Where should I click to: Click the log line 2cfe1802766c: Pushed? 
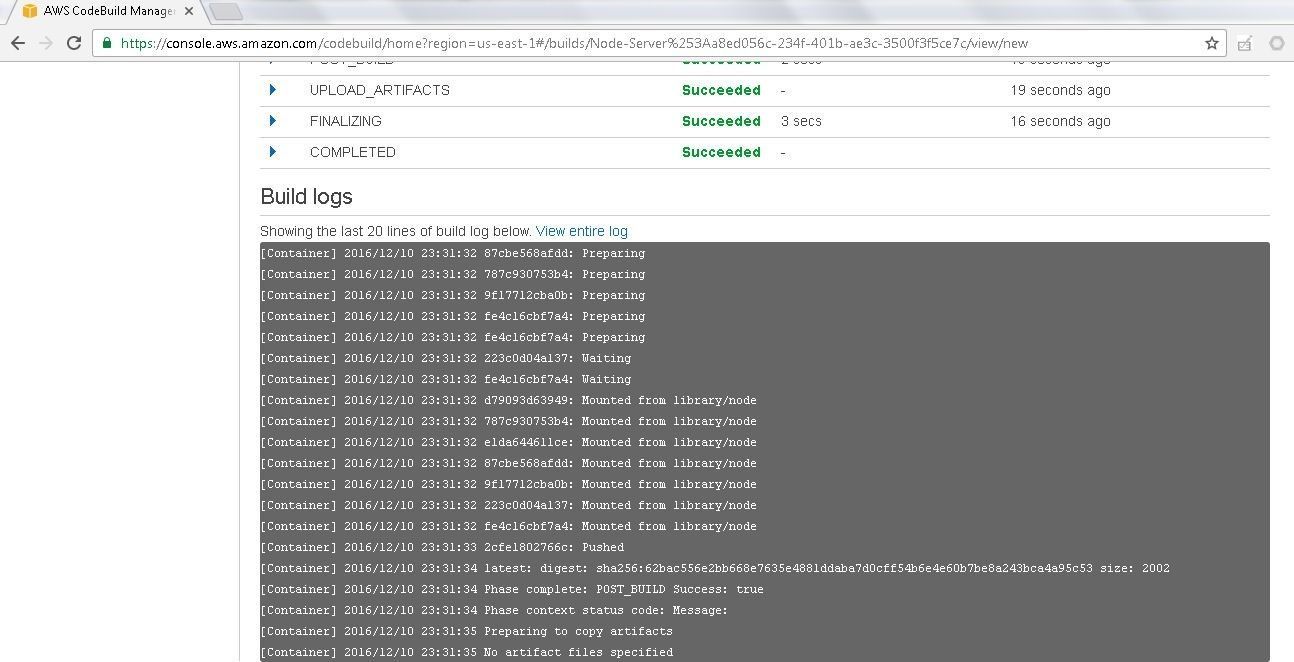pyautogui.click(x=442, y=547)
